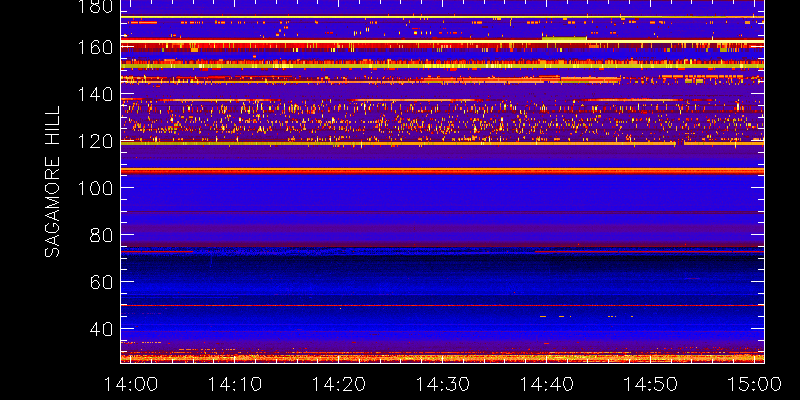
Task: Click the 160 frequency axis label
Action: coord(95,47)
